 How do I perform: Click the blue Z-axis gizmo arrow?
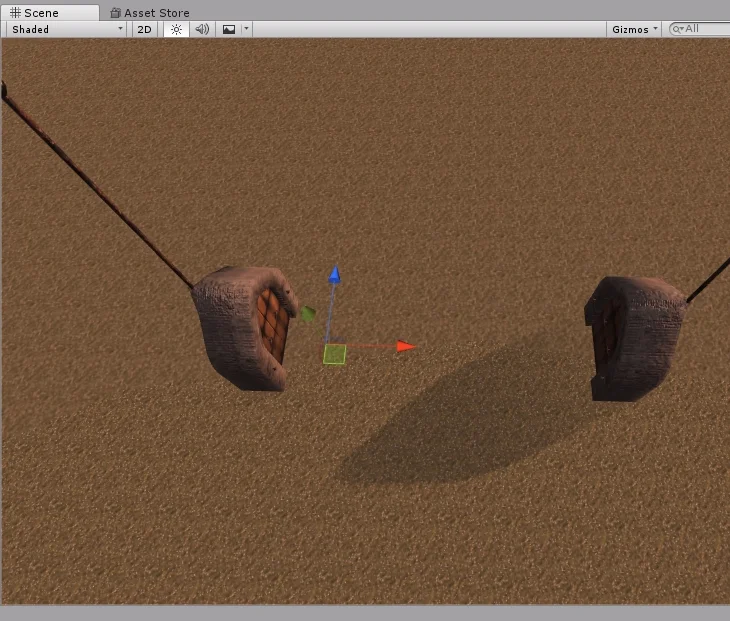tap(334, 275)
